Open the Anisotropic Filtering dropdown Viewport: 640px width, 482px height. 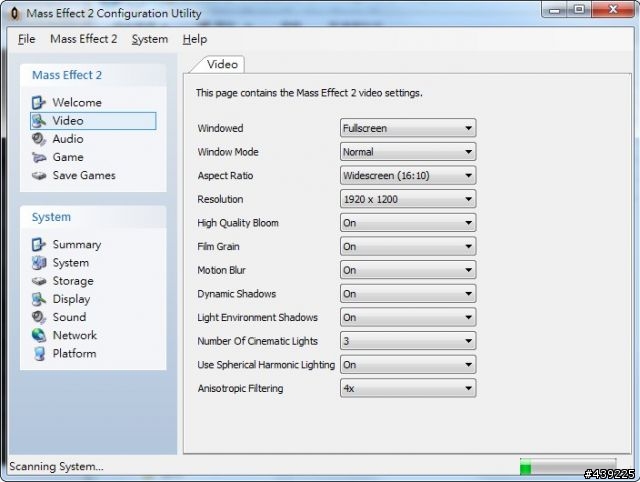pyautogui.click(x=408, y=389)
